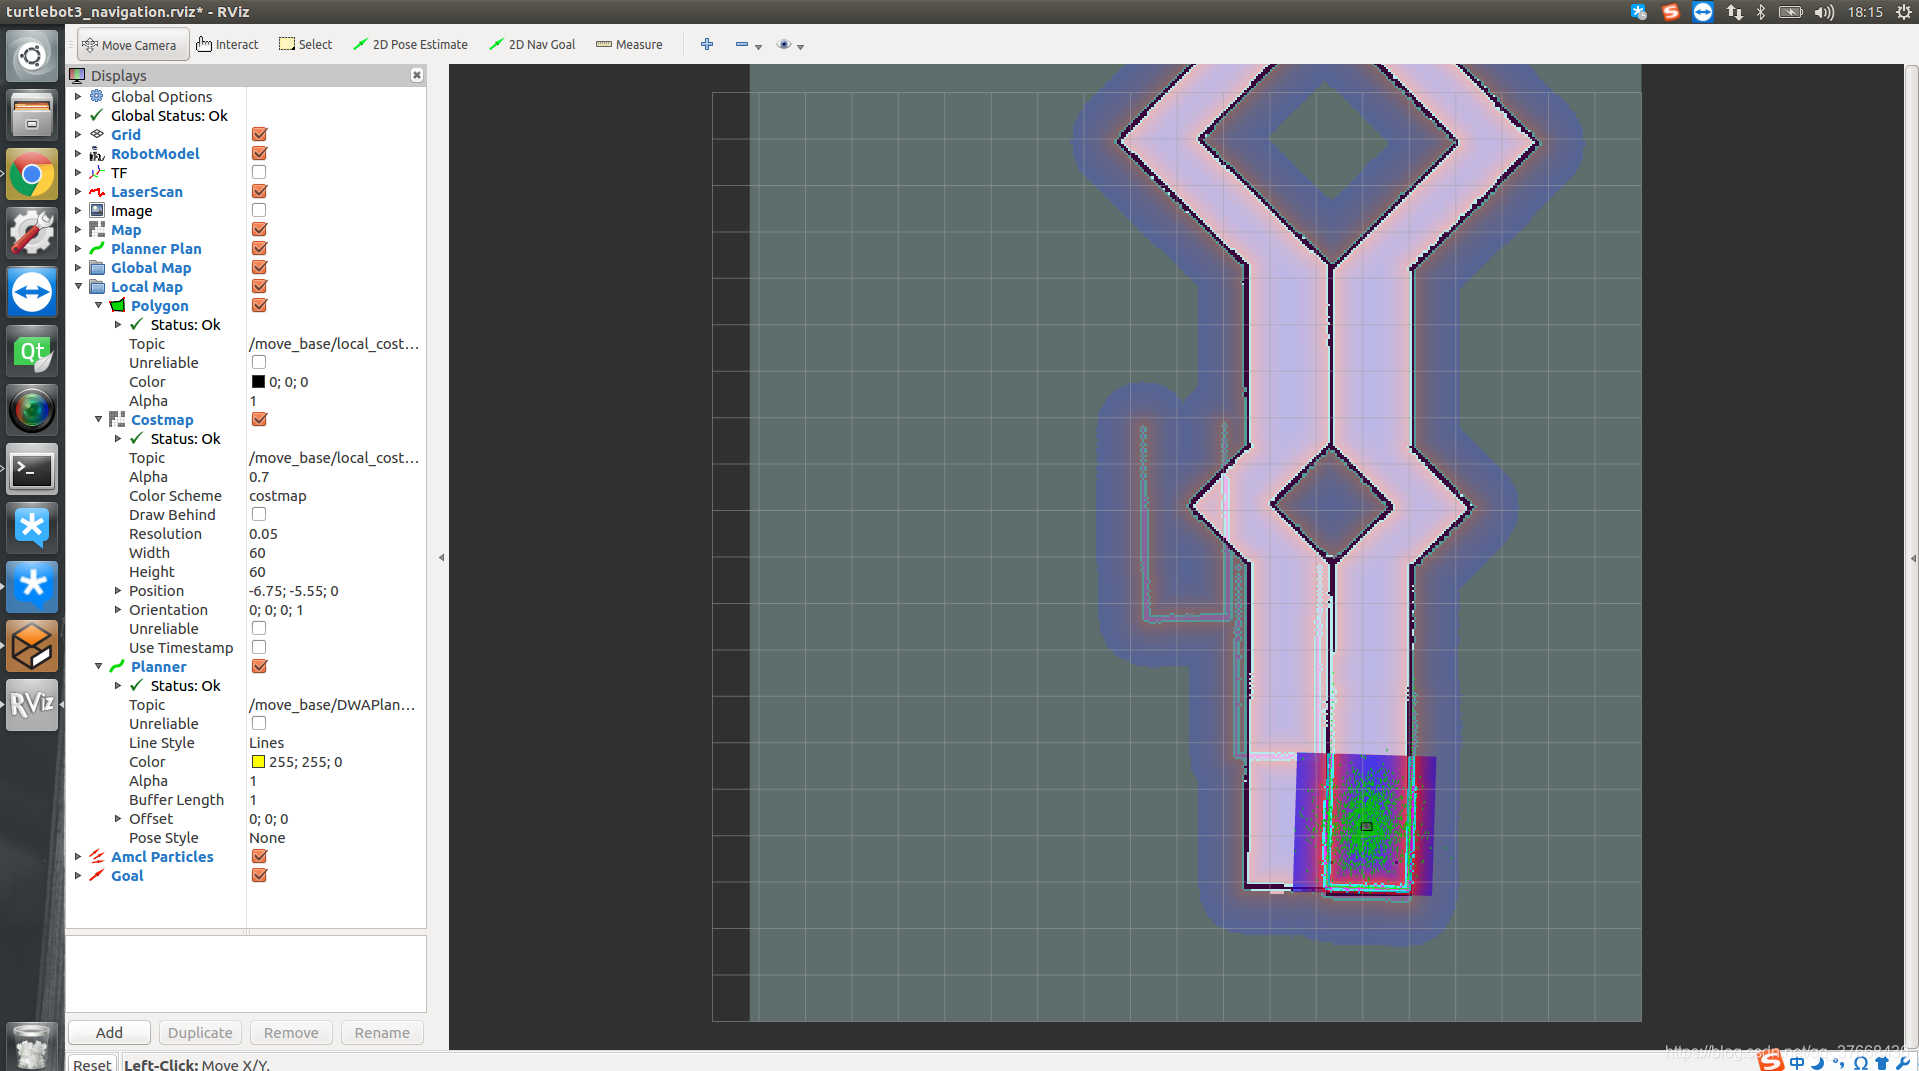Pick the 2D Pose Estimate tool
Screen dimensions: 1919x1071
click(x=411, y=45)
